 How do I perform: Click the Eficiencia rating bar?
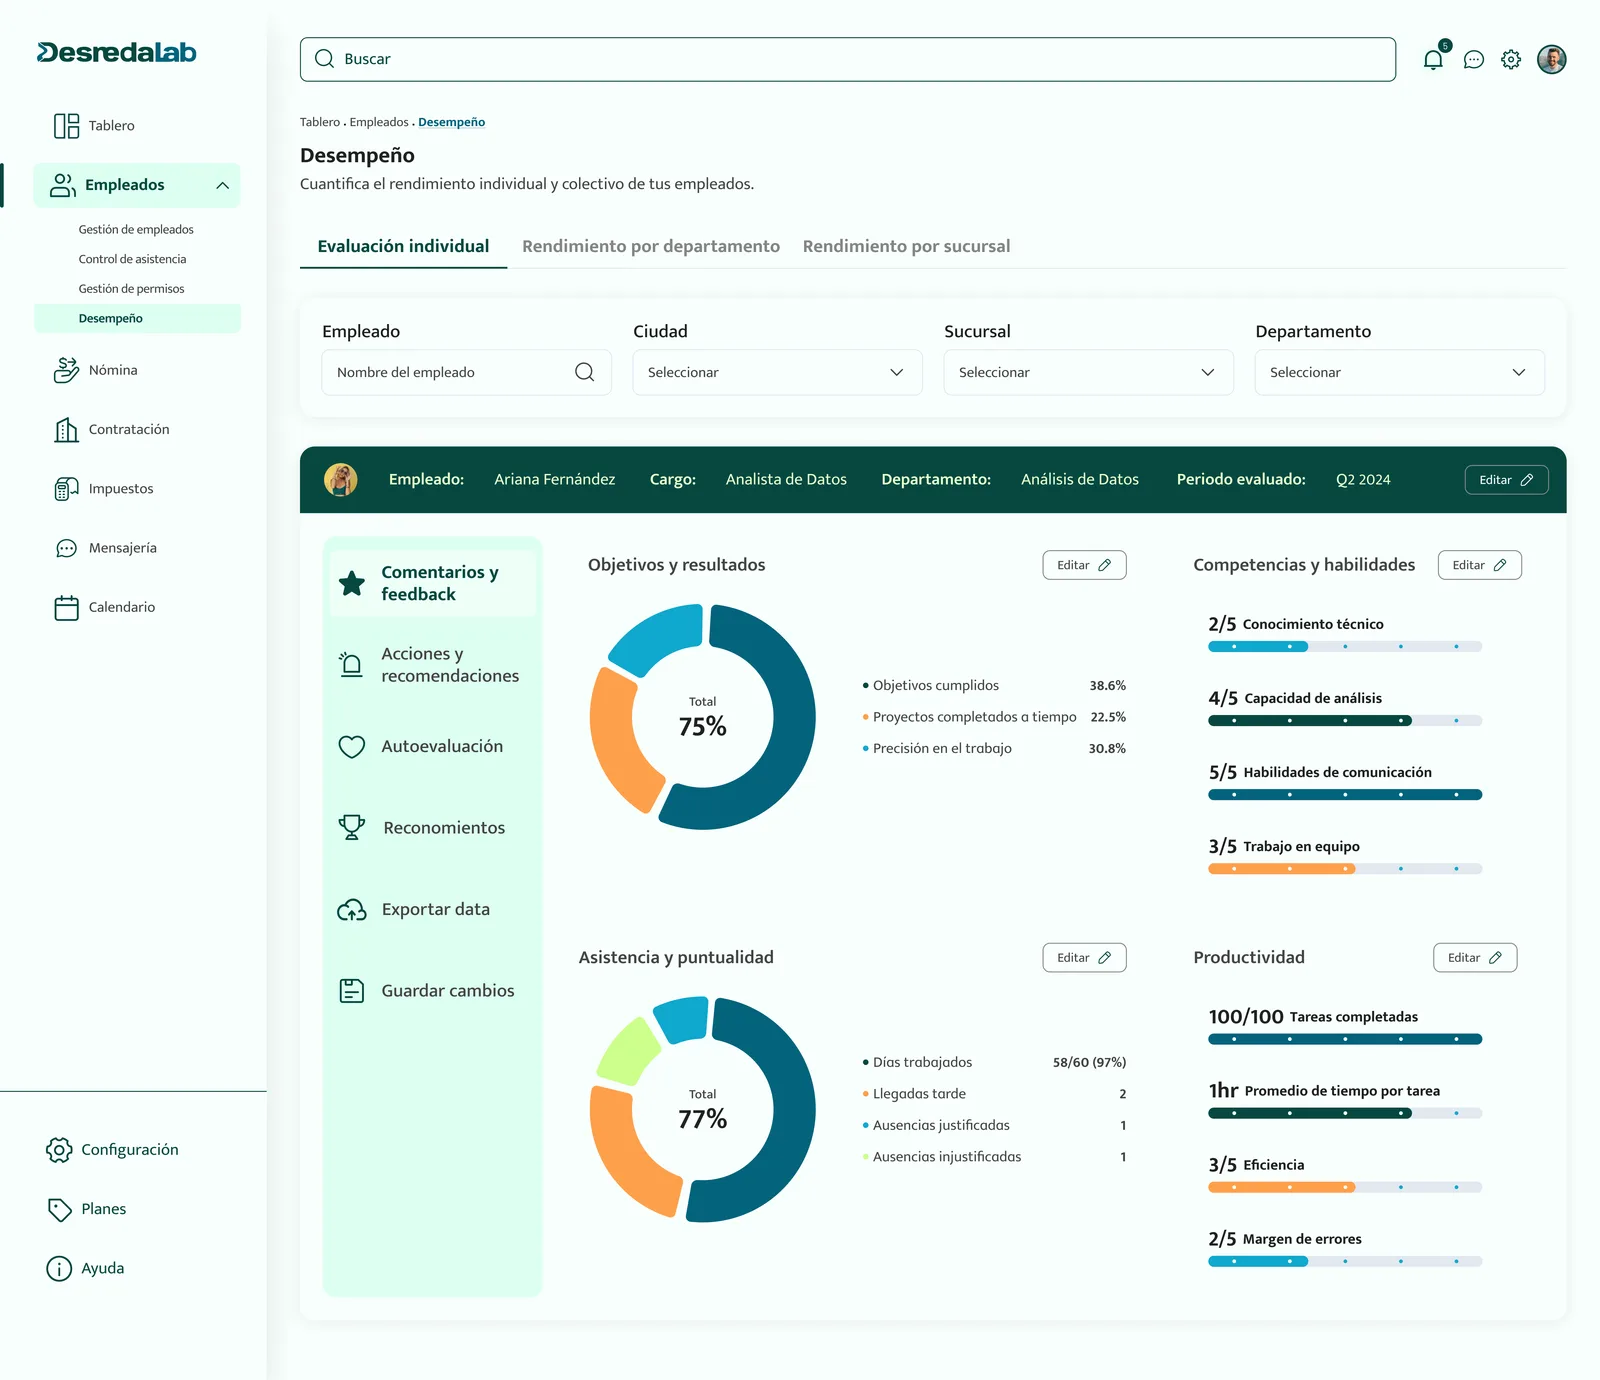(1345, 1188)
